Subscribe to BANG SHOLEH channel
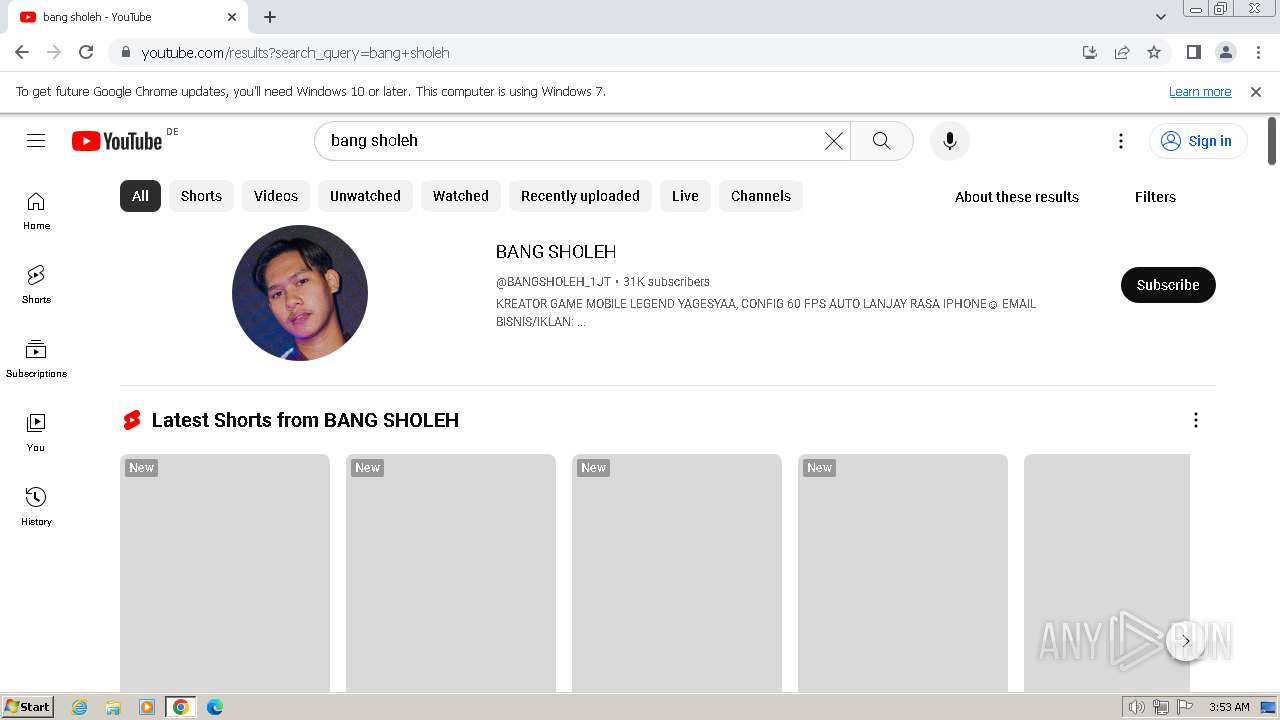The image size is (1280, 720). coord(1168,285)
